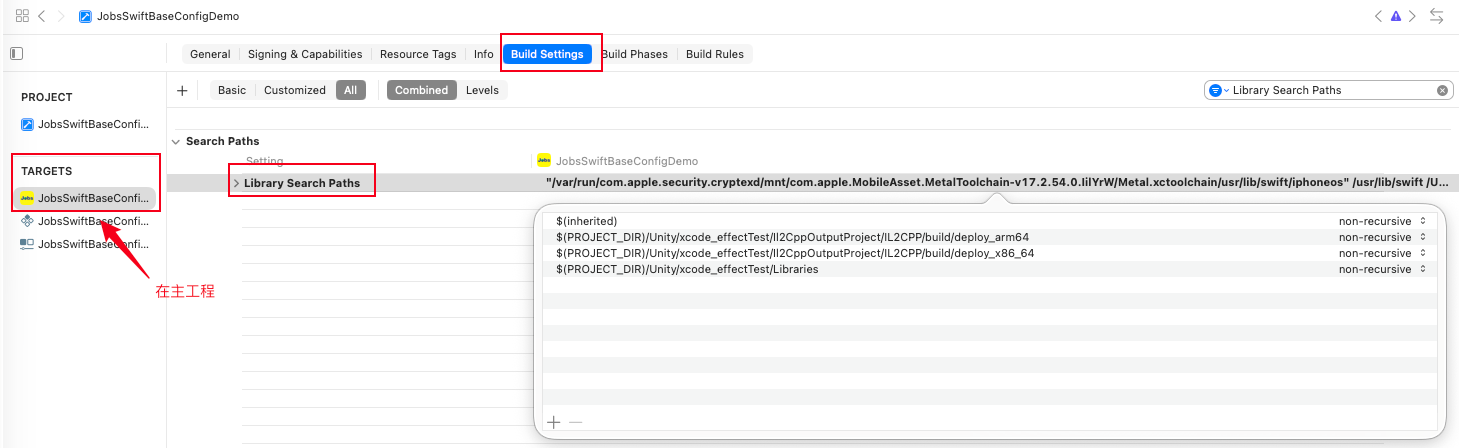Switch to Levels view

pyautogui.click(x=483, y=90)
